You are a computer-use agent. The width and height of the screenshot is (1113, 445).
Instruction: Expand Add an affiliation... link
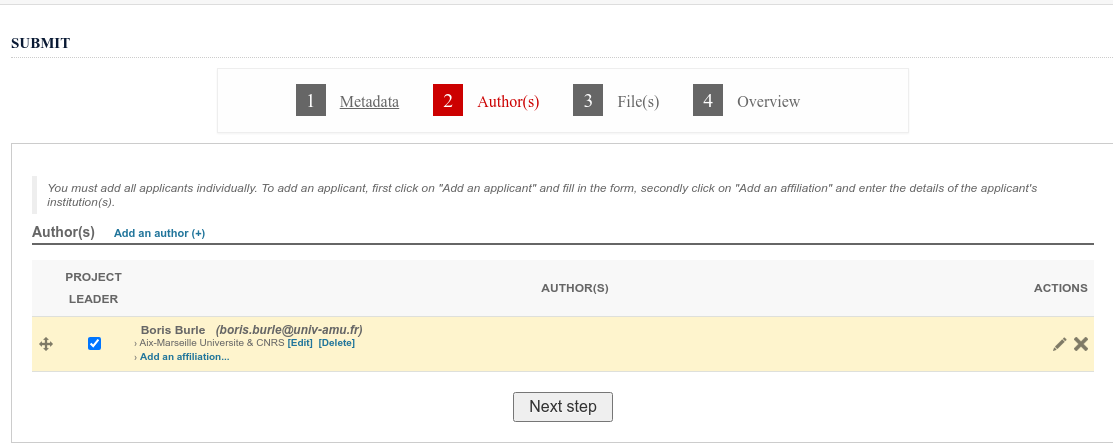(x=185, y=357)
